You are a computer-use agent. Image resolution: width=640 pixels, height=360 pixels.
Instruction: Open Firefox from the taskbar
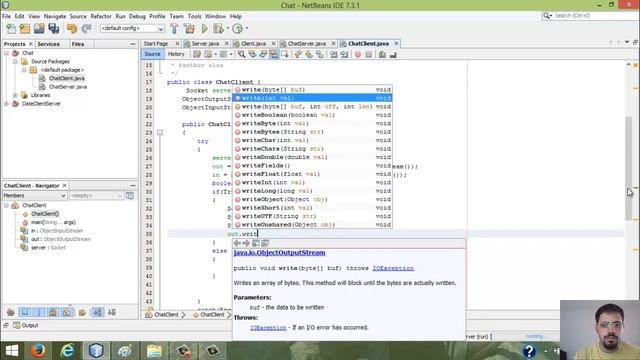[38, 351]
